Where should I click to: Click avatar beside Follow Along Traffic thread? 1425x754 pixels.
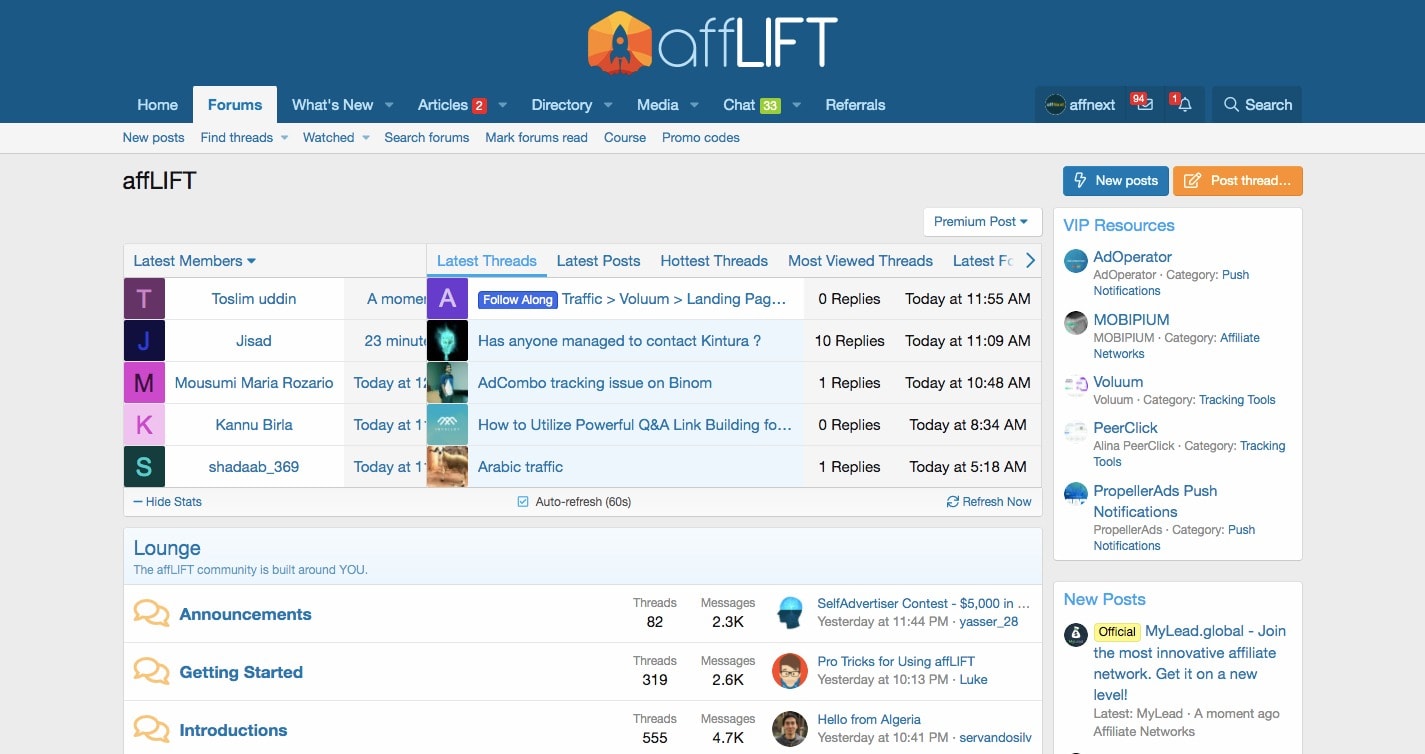[x=447, y=298]
